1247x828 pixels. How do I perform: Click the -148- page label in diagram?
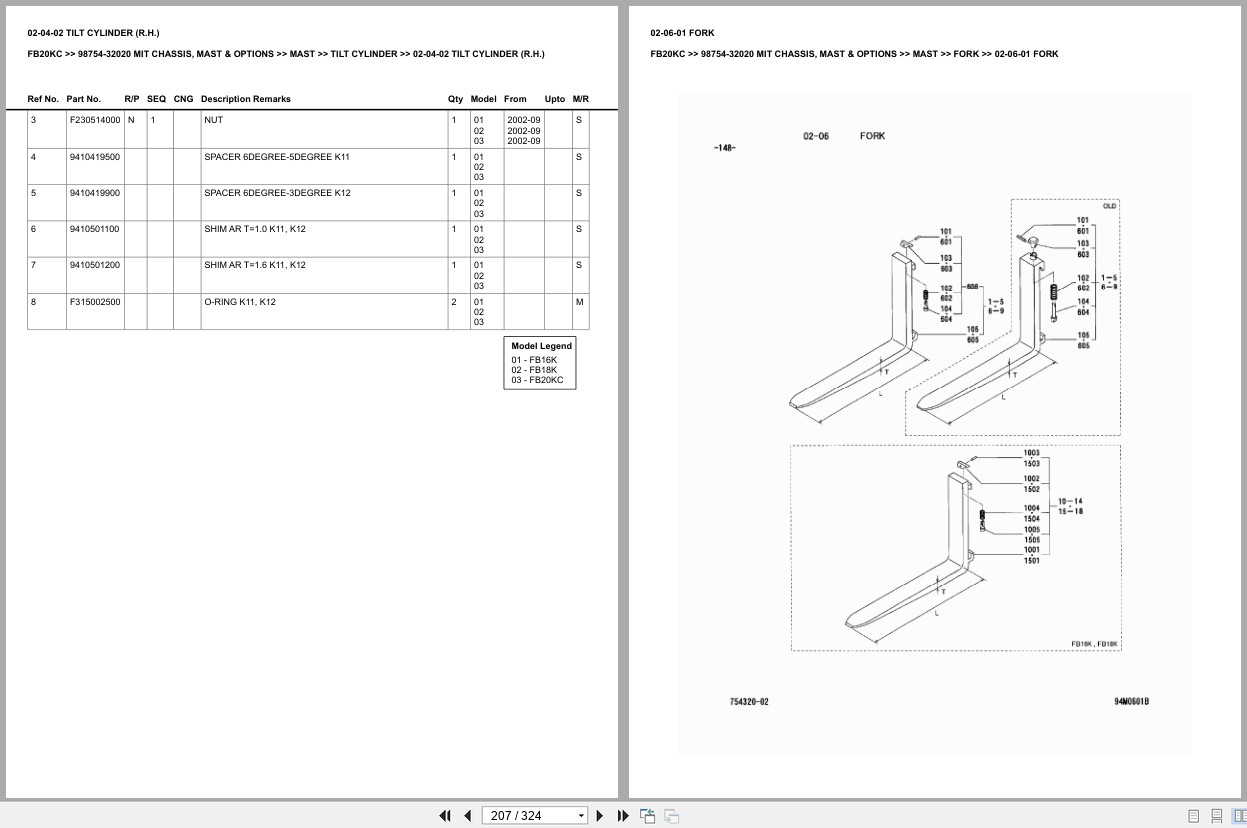(x=725, y=148)
